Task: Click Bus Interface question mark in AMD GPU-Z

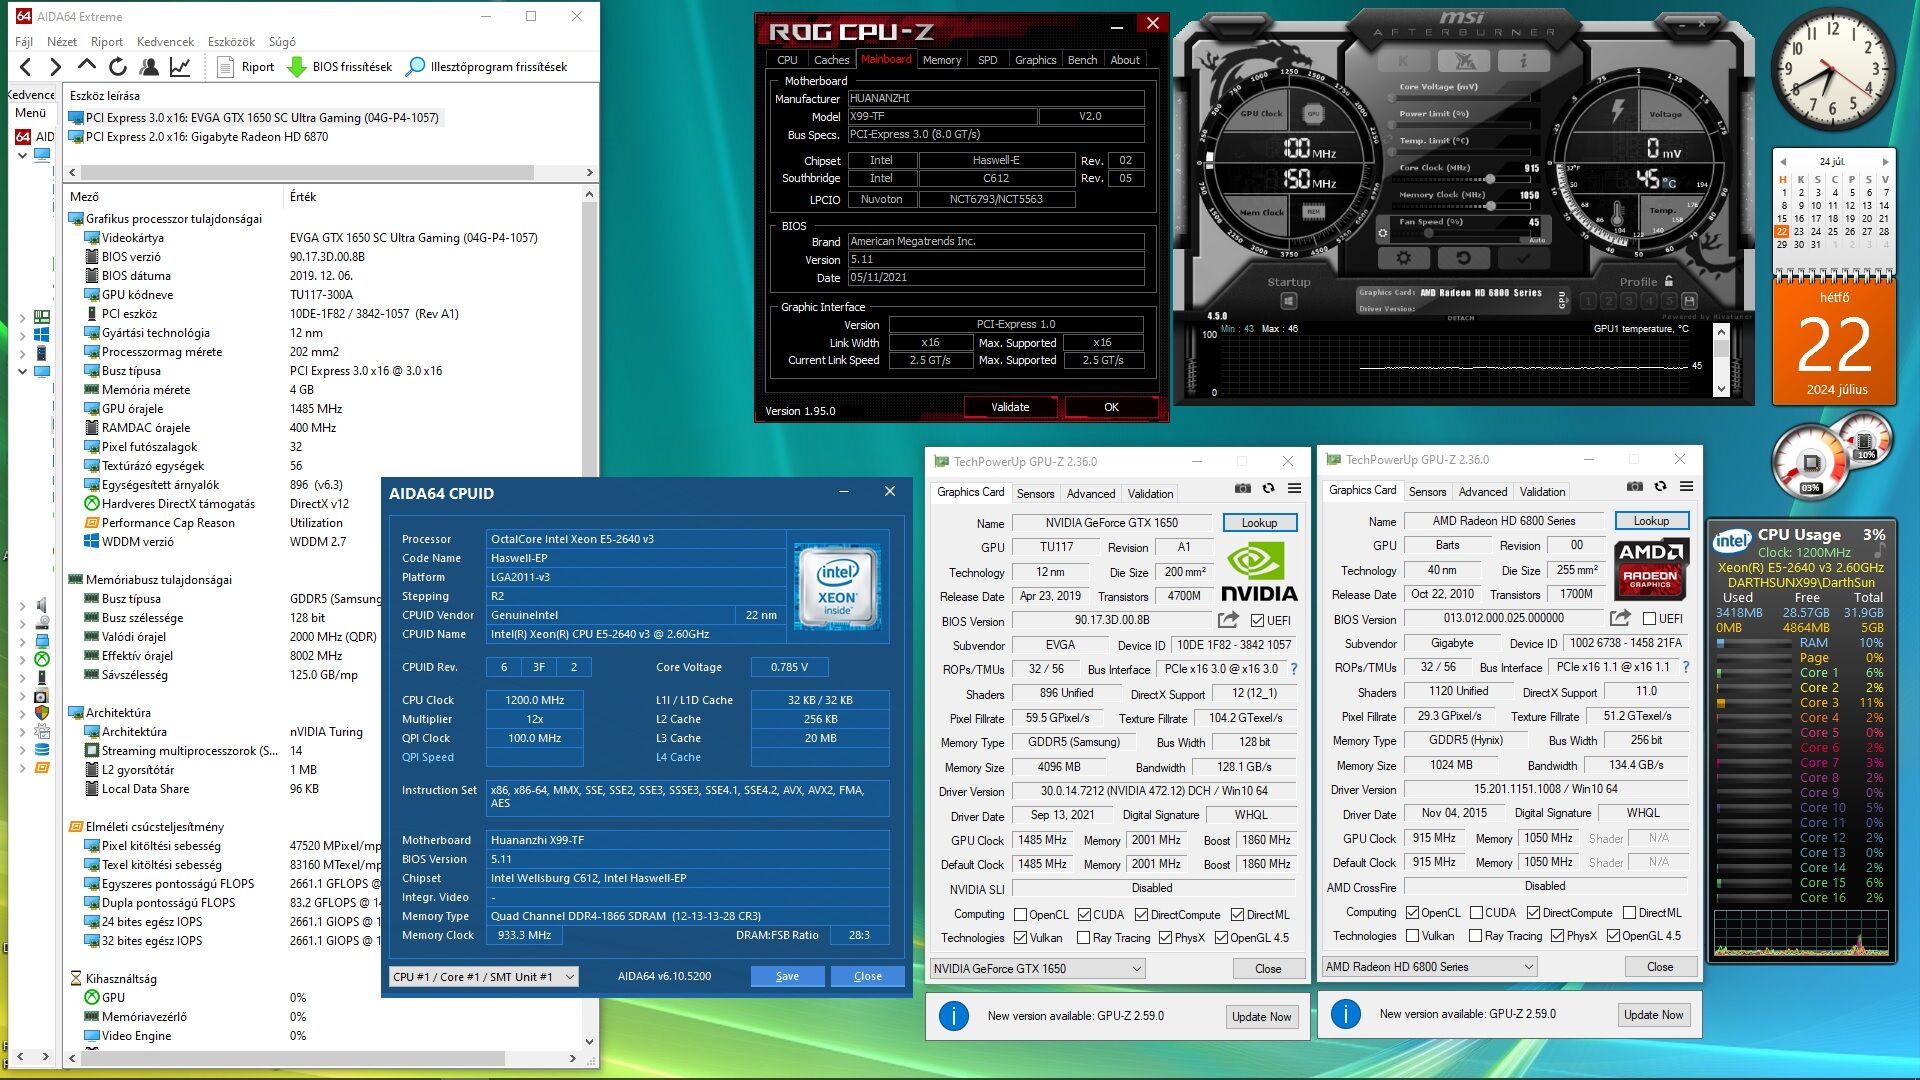Action: [x=1686, y=667]
